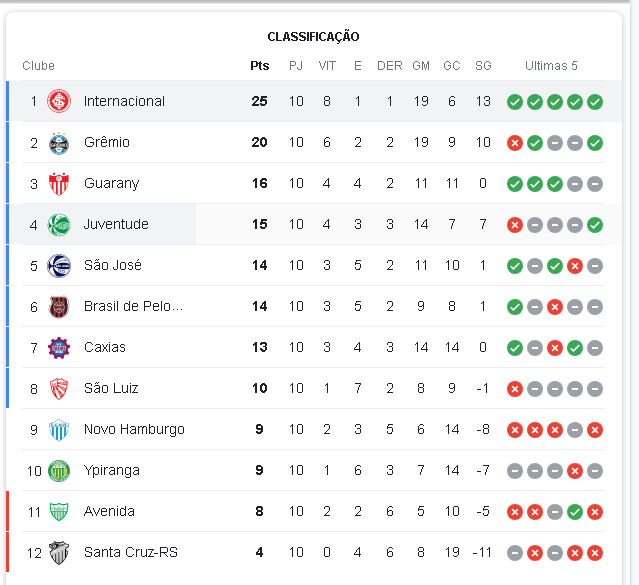Click the CLASSIFICAÇÃO table title
This screenshot has width=639, height=585.
coord(313,37)
